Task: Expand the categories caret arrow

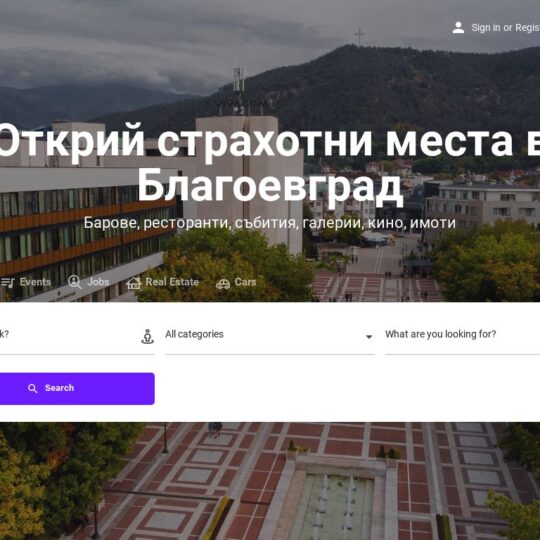Action: point(369,337)
